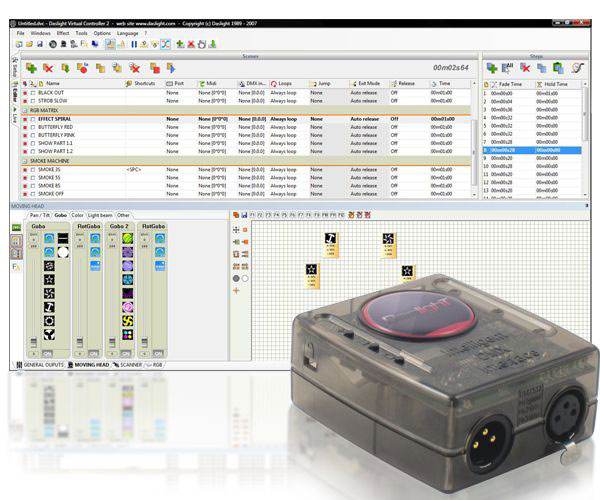600x500 pixels.
Task: Click the FX icon in left sidebar
Action: pyautogui.click(x=16, y=267)
